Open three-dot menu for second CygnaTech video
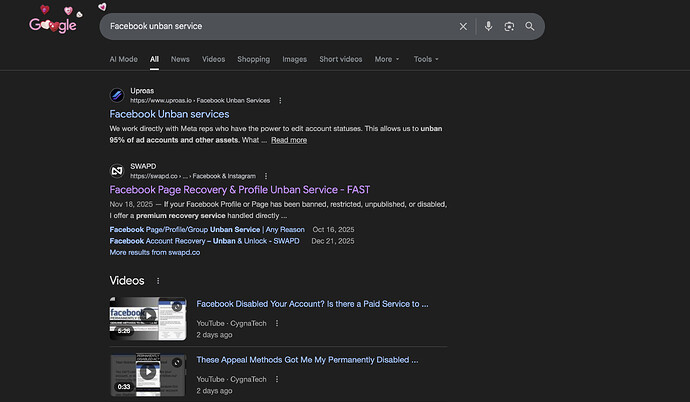This screenshot has width=690, height=402. [x=277, y=379]
